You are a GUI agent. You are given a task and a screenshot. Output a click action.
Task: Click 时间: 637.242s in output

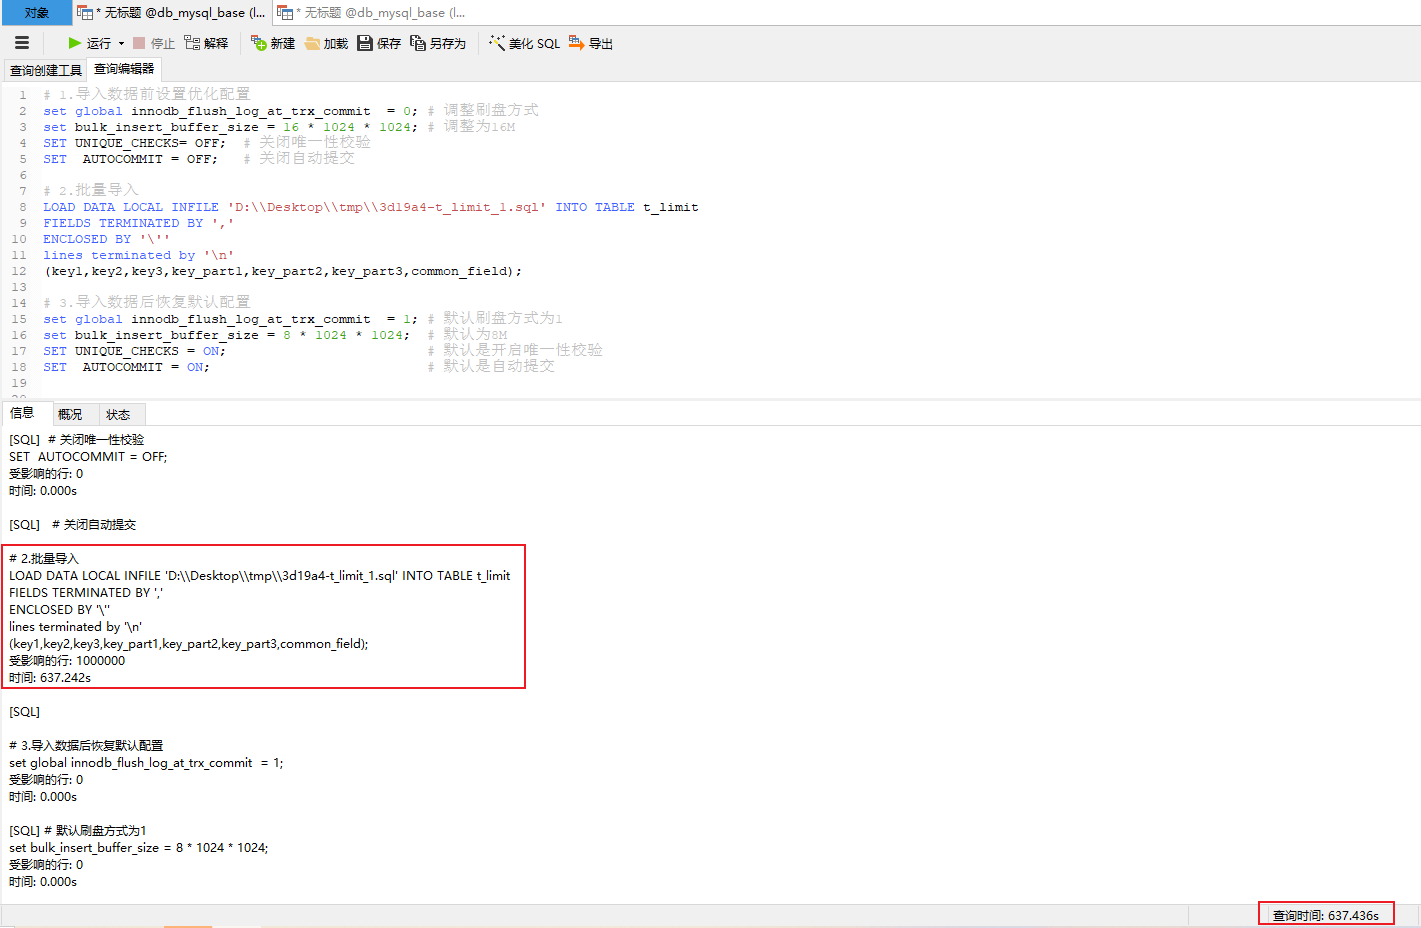tap(50, 677)
